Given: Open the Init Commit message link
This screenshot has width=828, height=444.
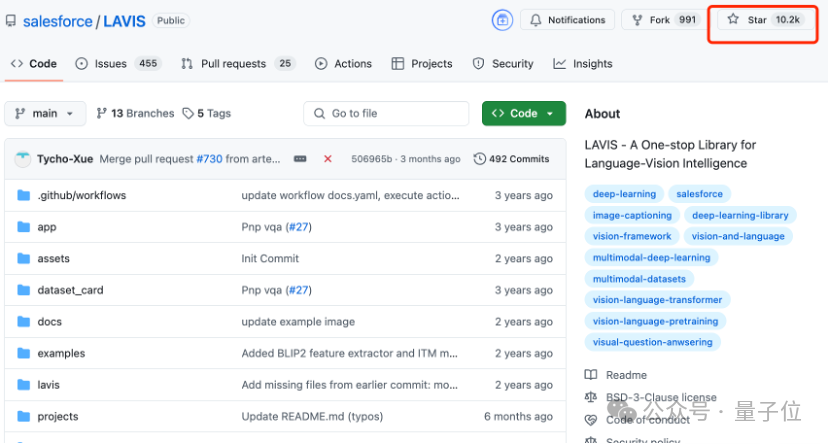Looking at the screenshot, I should pyautogui.click(x=270, y=259).
